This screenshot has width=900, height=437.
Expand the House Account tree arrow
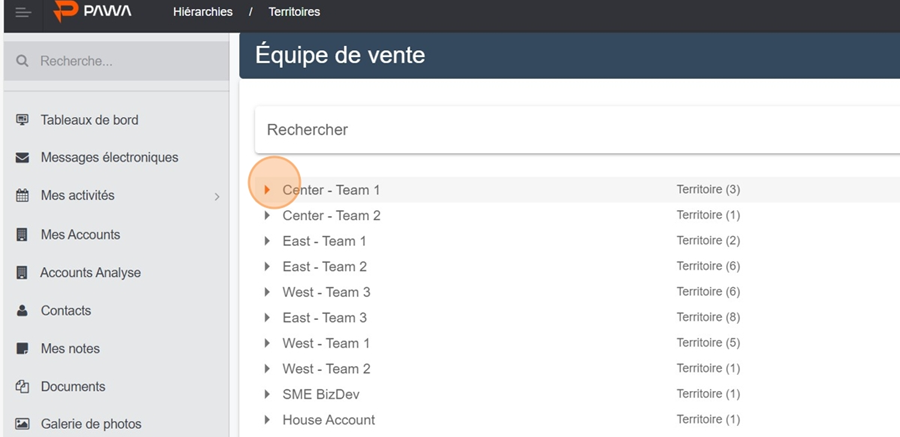[x=267, y=420]
